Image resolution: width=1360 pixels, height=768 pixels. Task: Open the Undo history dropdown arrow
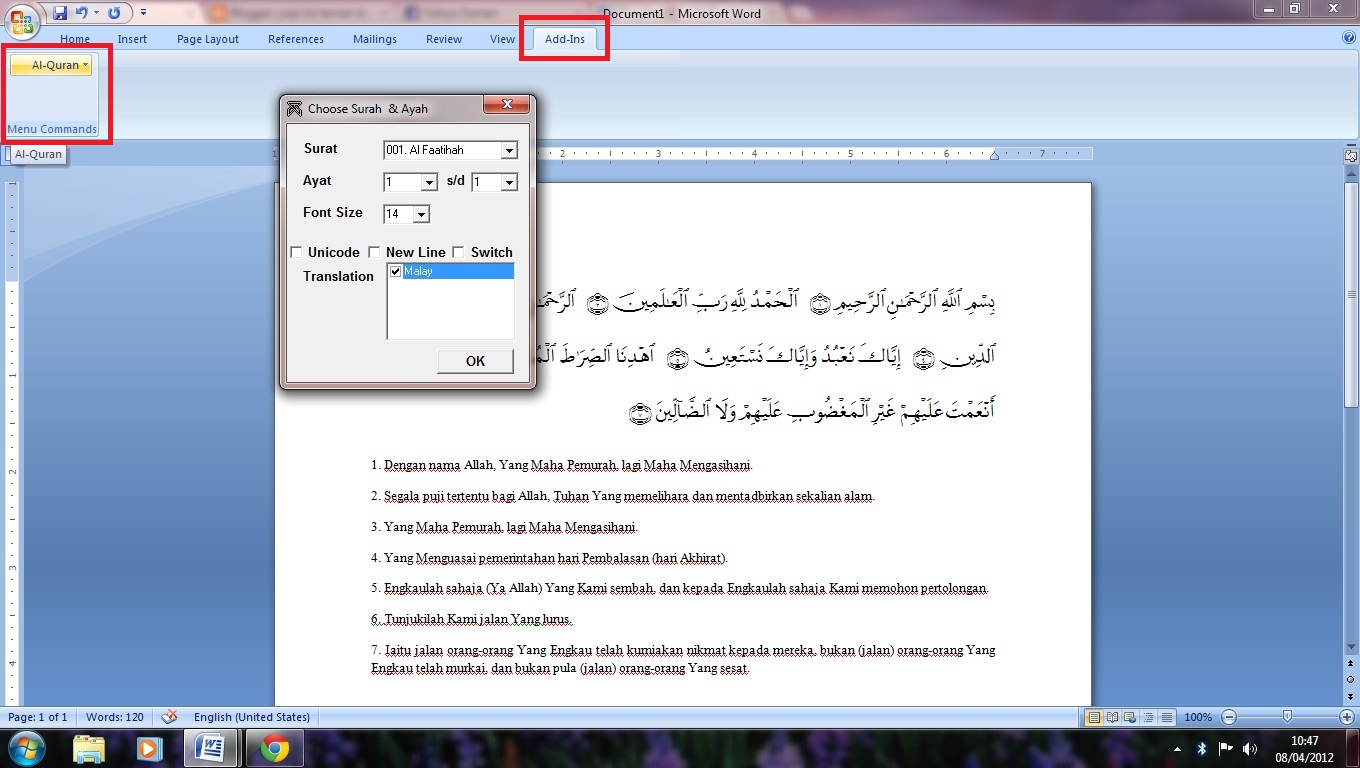tap(96, 13)
